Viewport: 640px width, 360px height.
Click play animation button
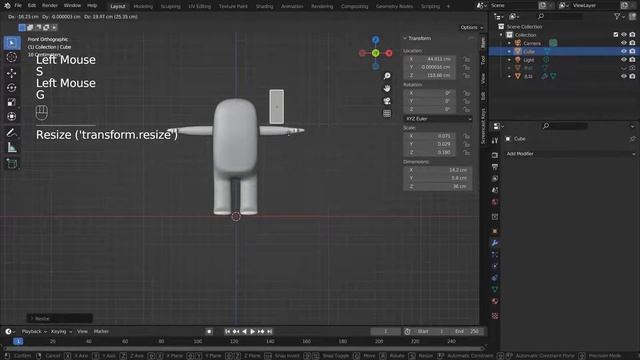[253, 331]
